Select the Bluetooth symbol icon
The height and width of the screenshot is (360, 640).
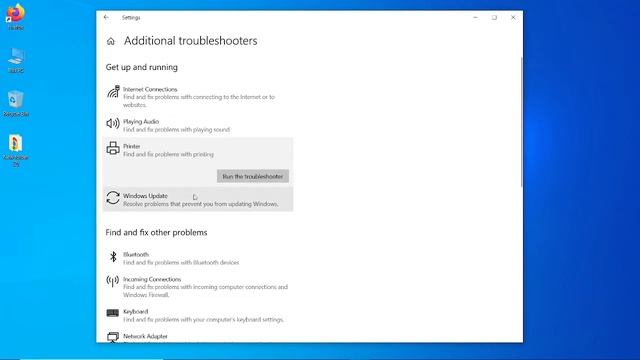tap(113, 257)
